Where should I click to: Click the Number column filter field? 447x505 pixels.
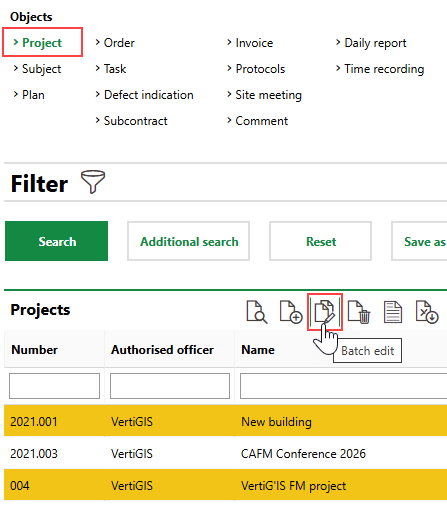pos(54,386)
